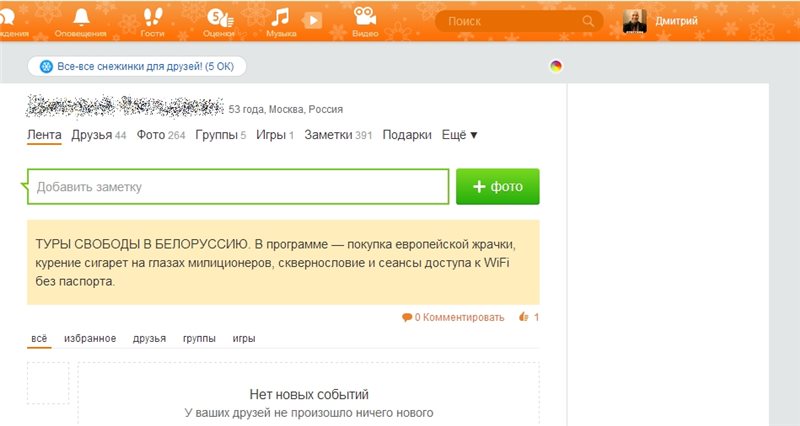Open the Оценки ratings icon
Viewport: 800px width, 426px height.
pyautogui.click(x=220, y=18)
